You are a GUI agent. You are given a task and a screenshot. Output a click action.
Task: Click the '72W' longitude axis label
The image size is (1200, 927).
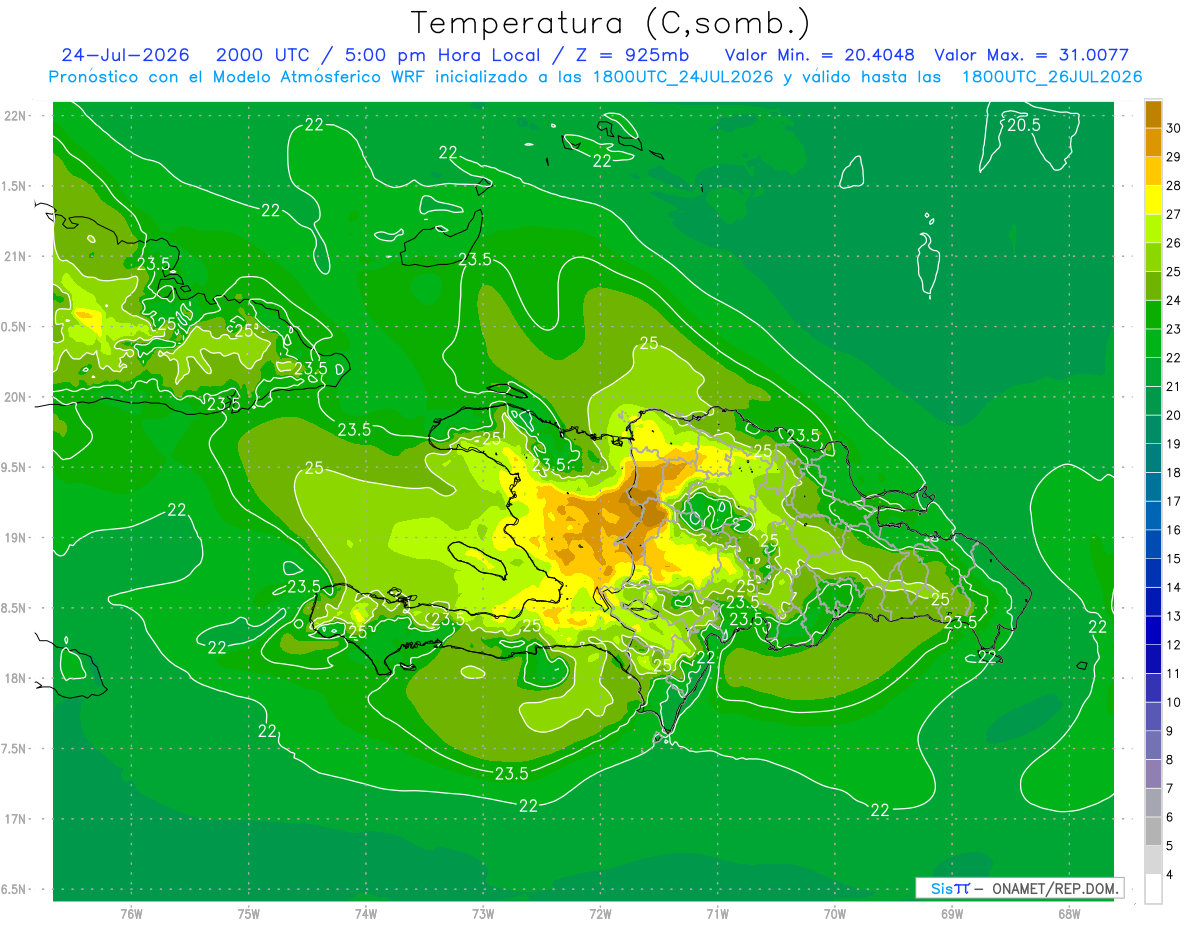[600, 913]
